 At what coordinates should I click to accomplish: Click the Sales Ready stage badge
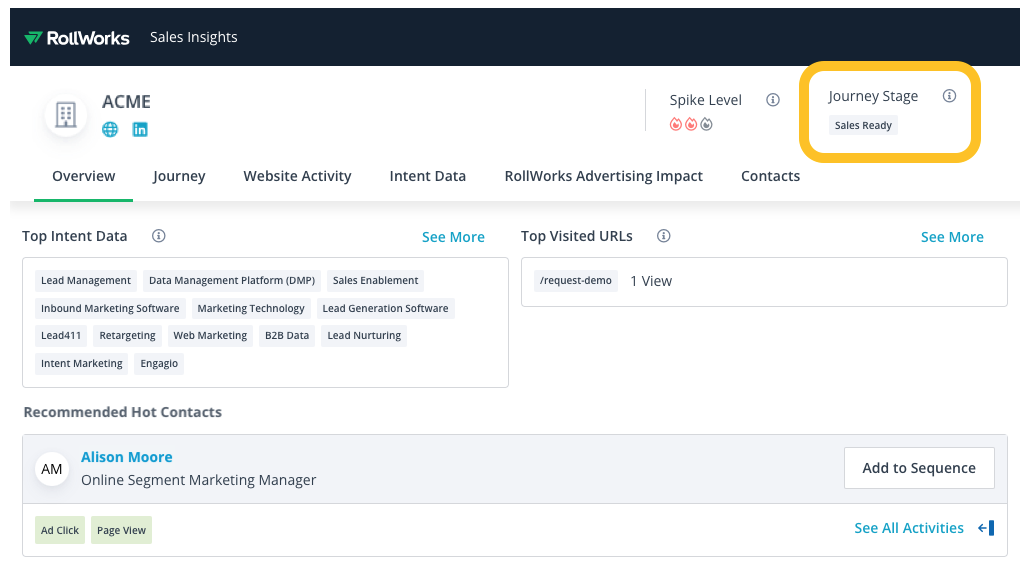pos(863,126)
